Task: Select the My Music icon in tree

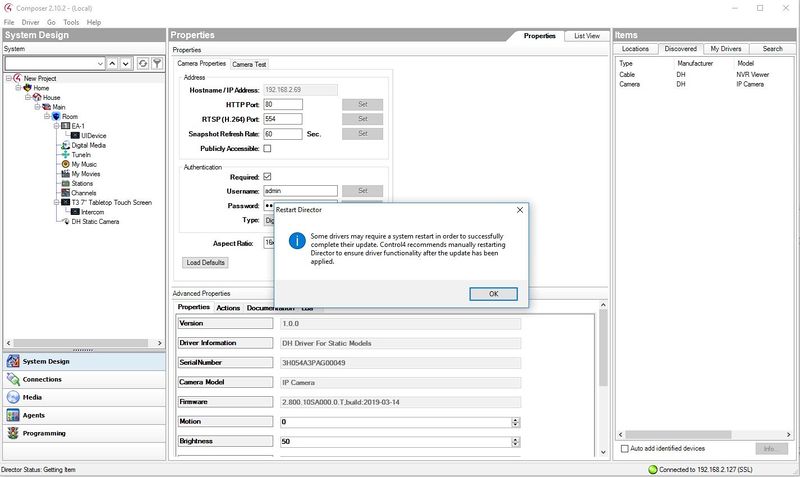Action: [x=66, y=164]
